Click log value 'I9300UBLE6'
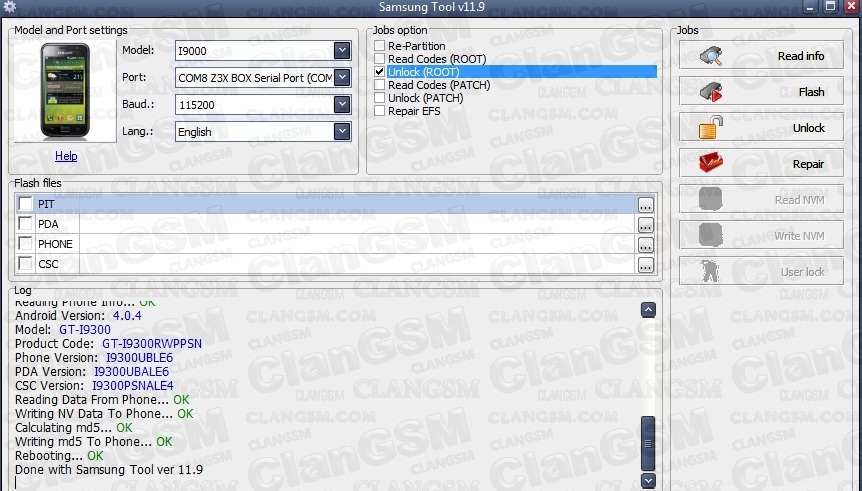 point(140,357)
